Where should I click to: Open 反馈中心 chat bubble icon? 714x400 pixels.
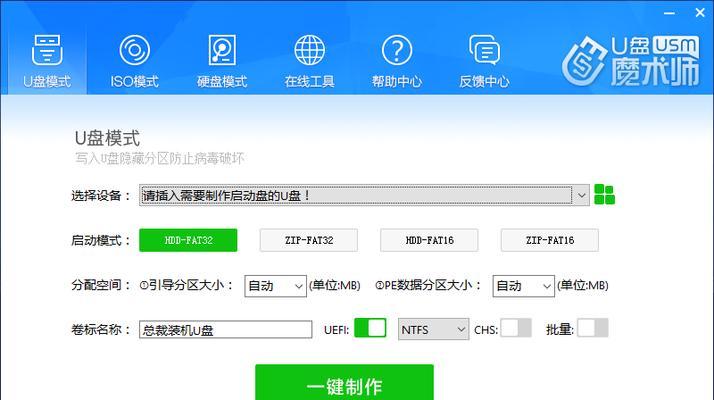(x=484, y=50)
